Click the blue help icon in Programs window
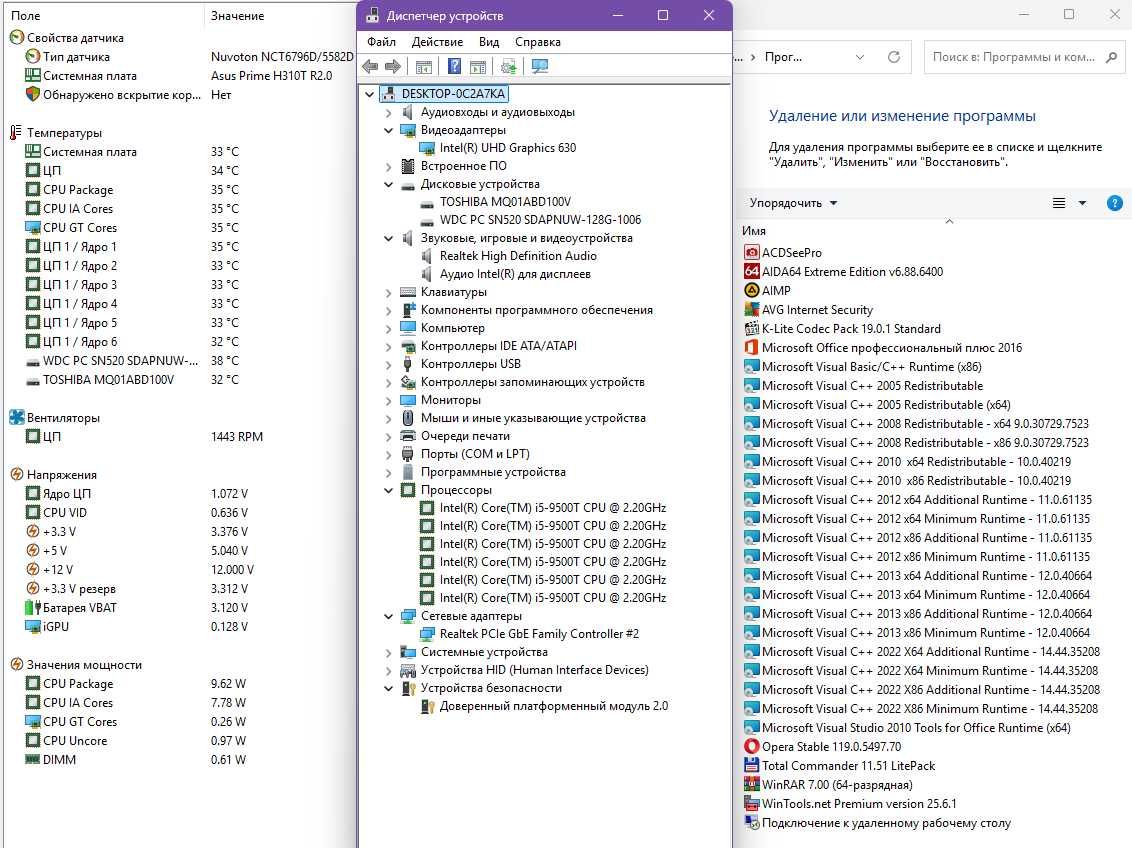The width and height of the screenshot is (1132, 848). tap(1115, 204)
